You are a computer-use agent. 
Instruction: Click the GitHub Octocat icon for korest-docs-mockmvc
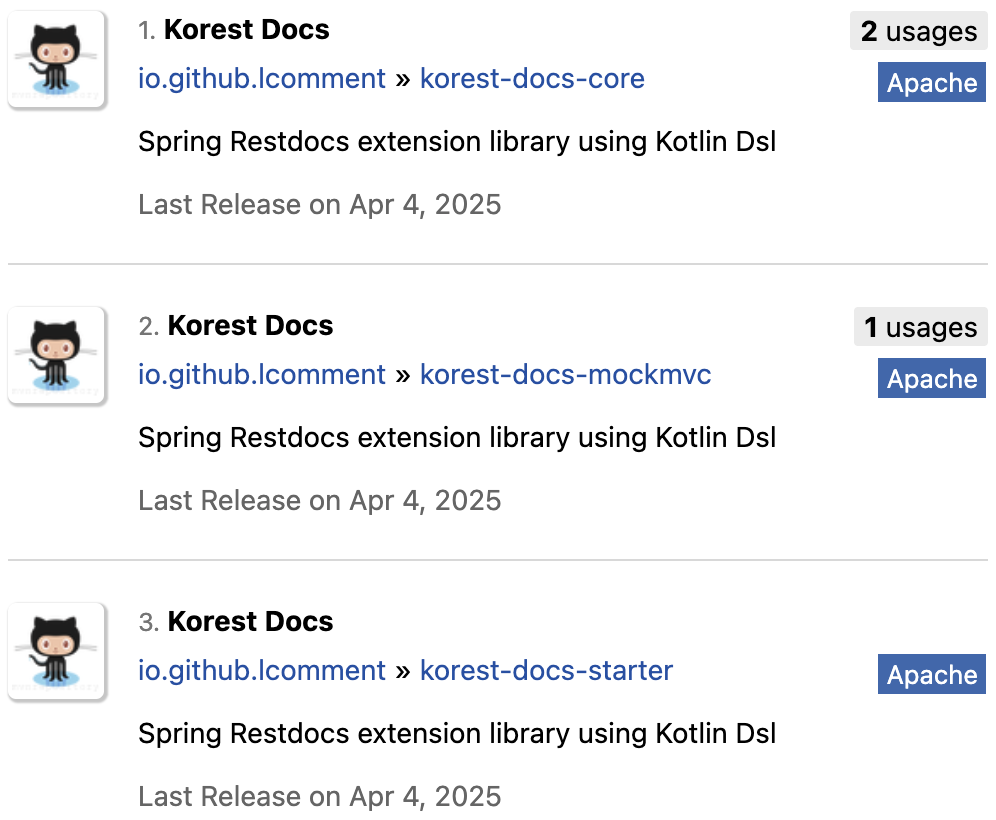(57, 355)
